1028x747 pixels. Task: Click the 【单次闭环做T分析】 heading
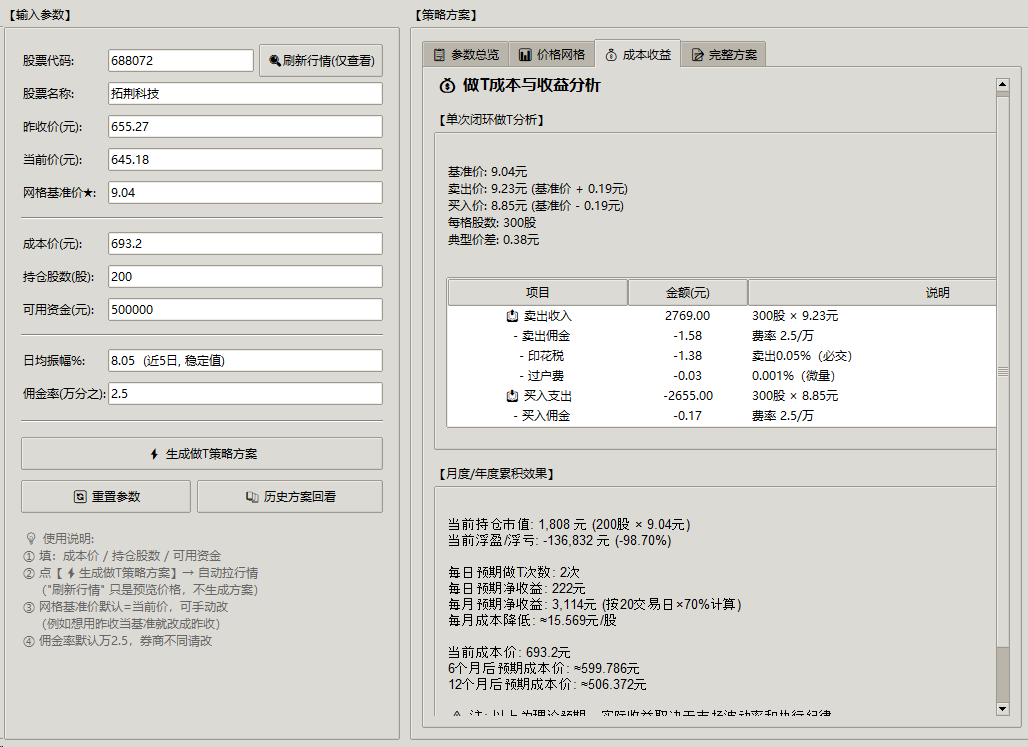click(492, 119)
